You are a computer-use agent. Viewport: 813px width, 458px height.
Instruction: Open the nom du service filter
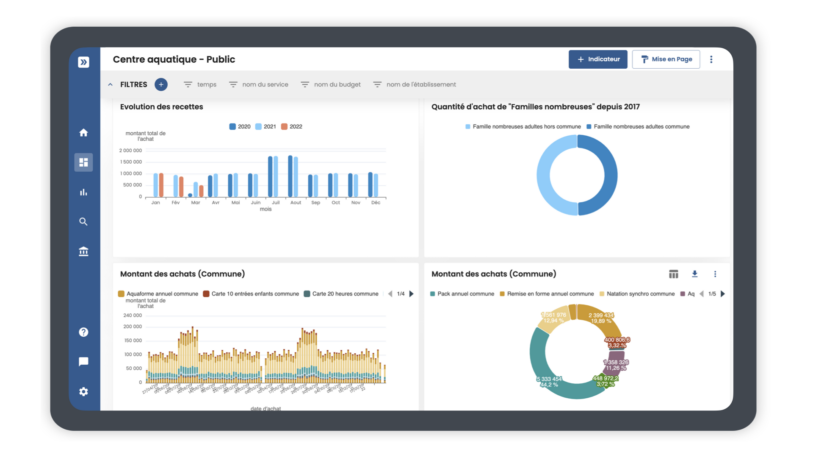point(259,85)
